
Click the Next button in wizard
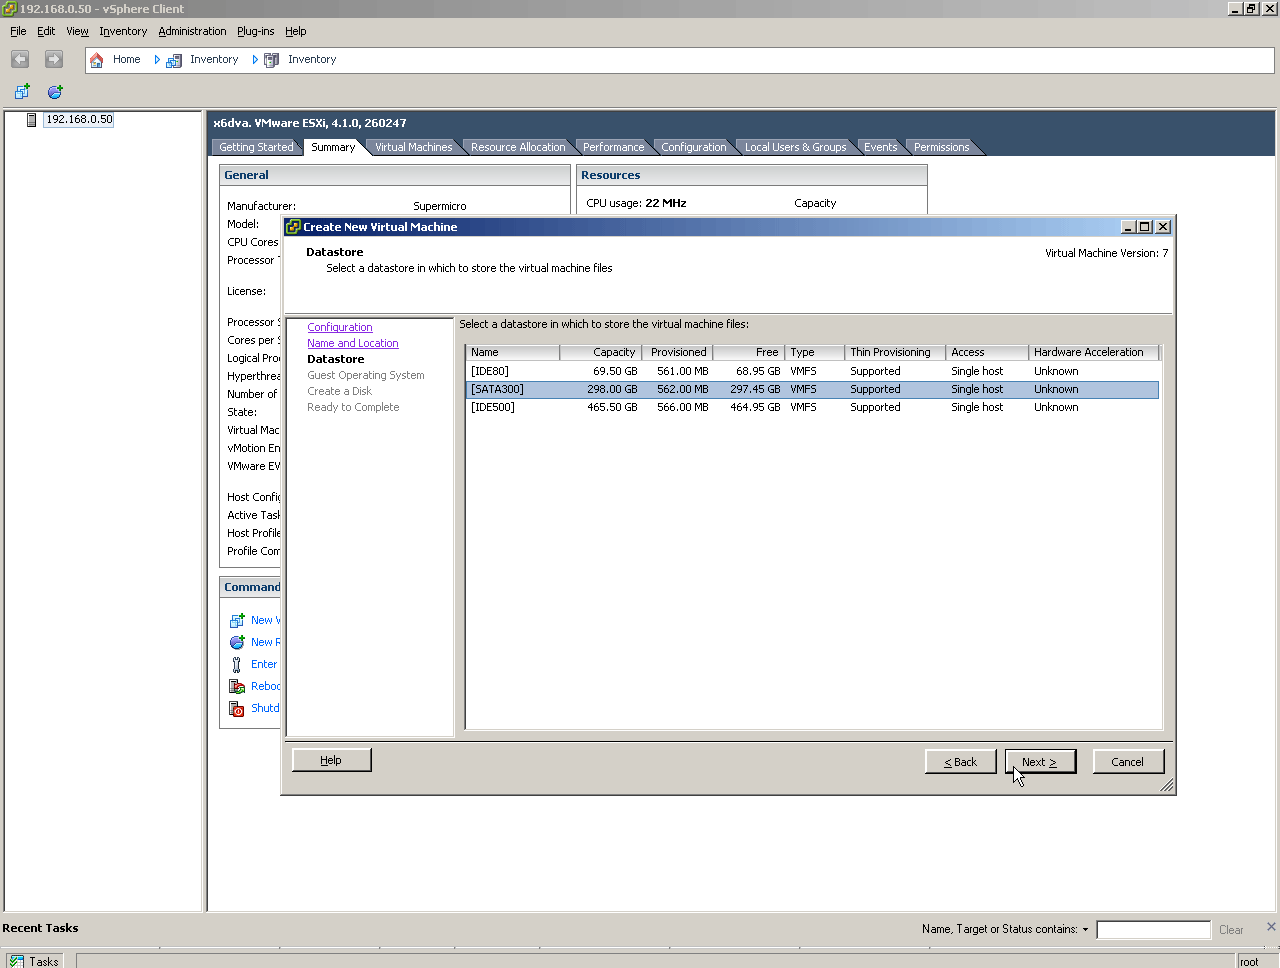1040,762
